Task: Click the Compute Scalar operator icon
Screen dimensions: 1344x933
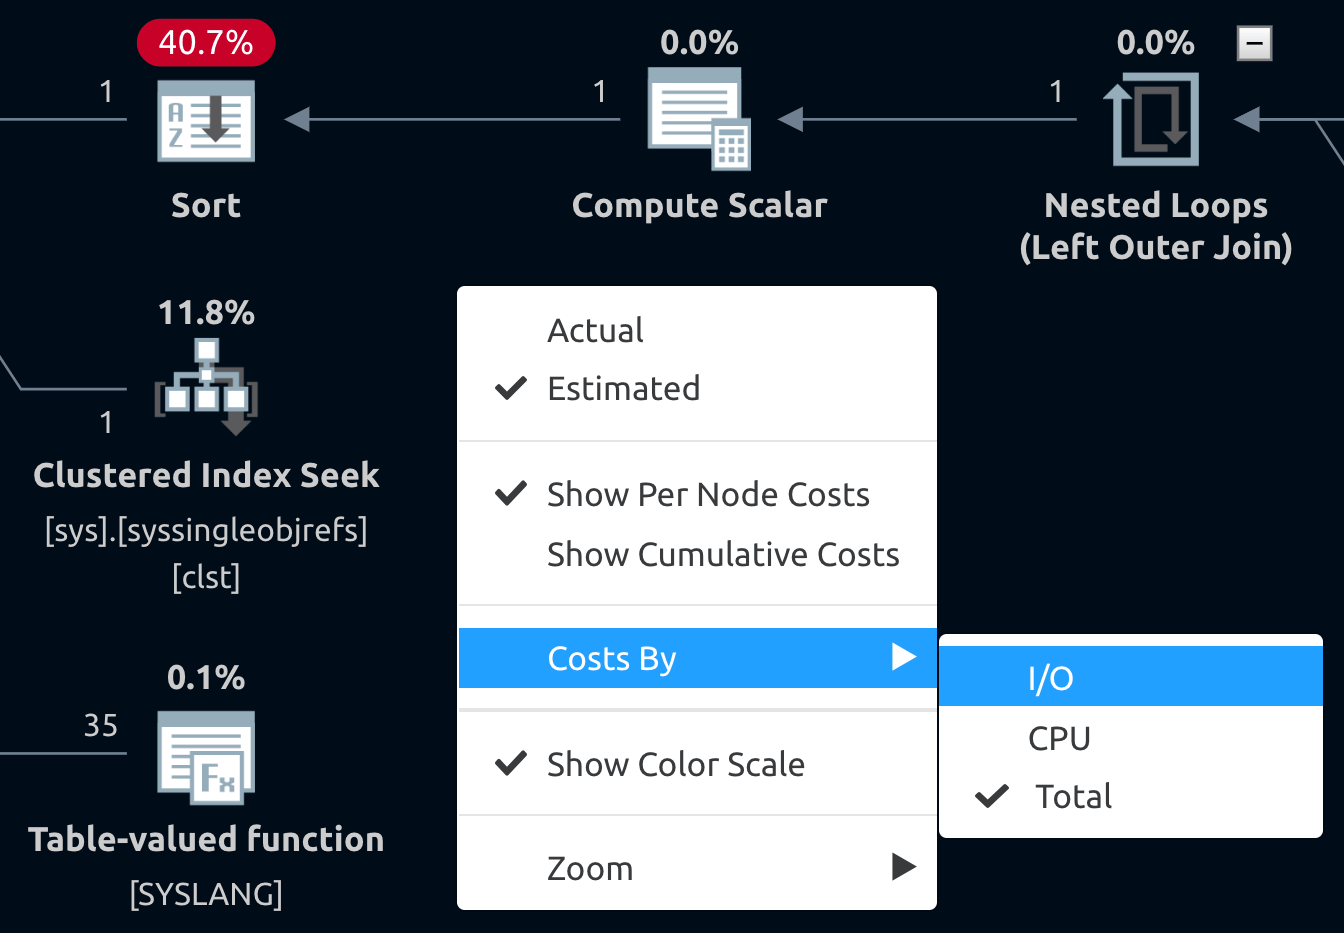Action: (x=699, y=117)
